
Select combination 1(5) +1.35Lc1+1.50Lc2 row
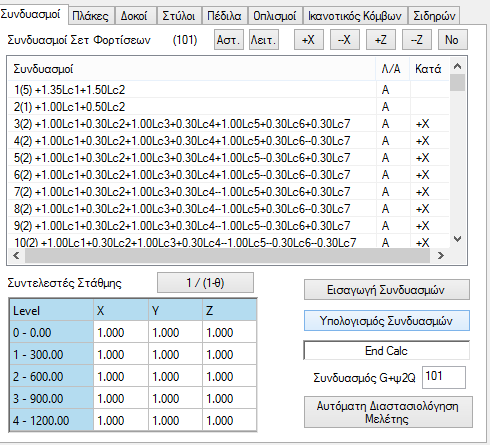click(x=228, y=90)
